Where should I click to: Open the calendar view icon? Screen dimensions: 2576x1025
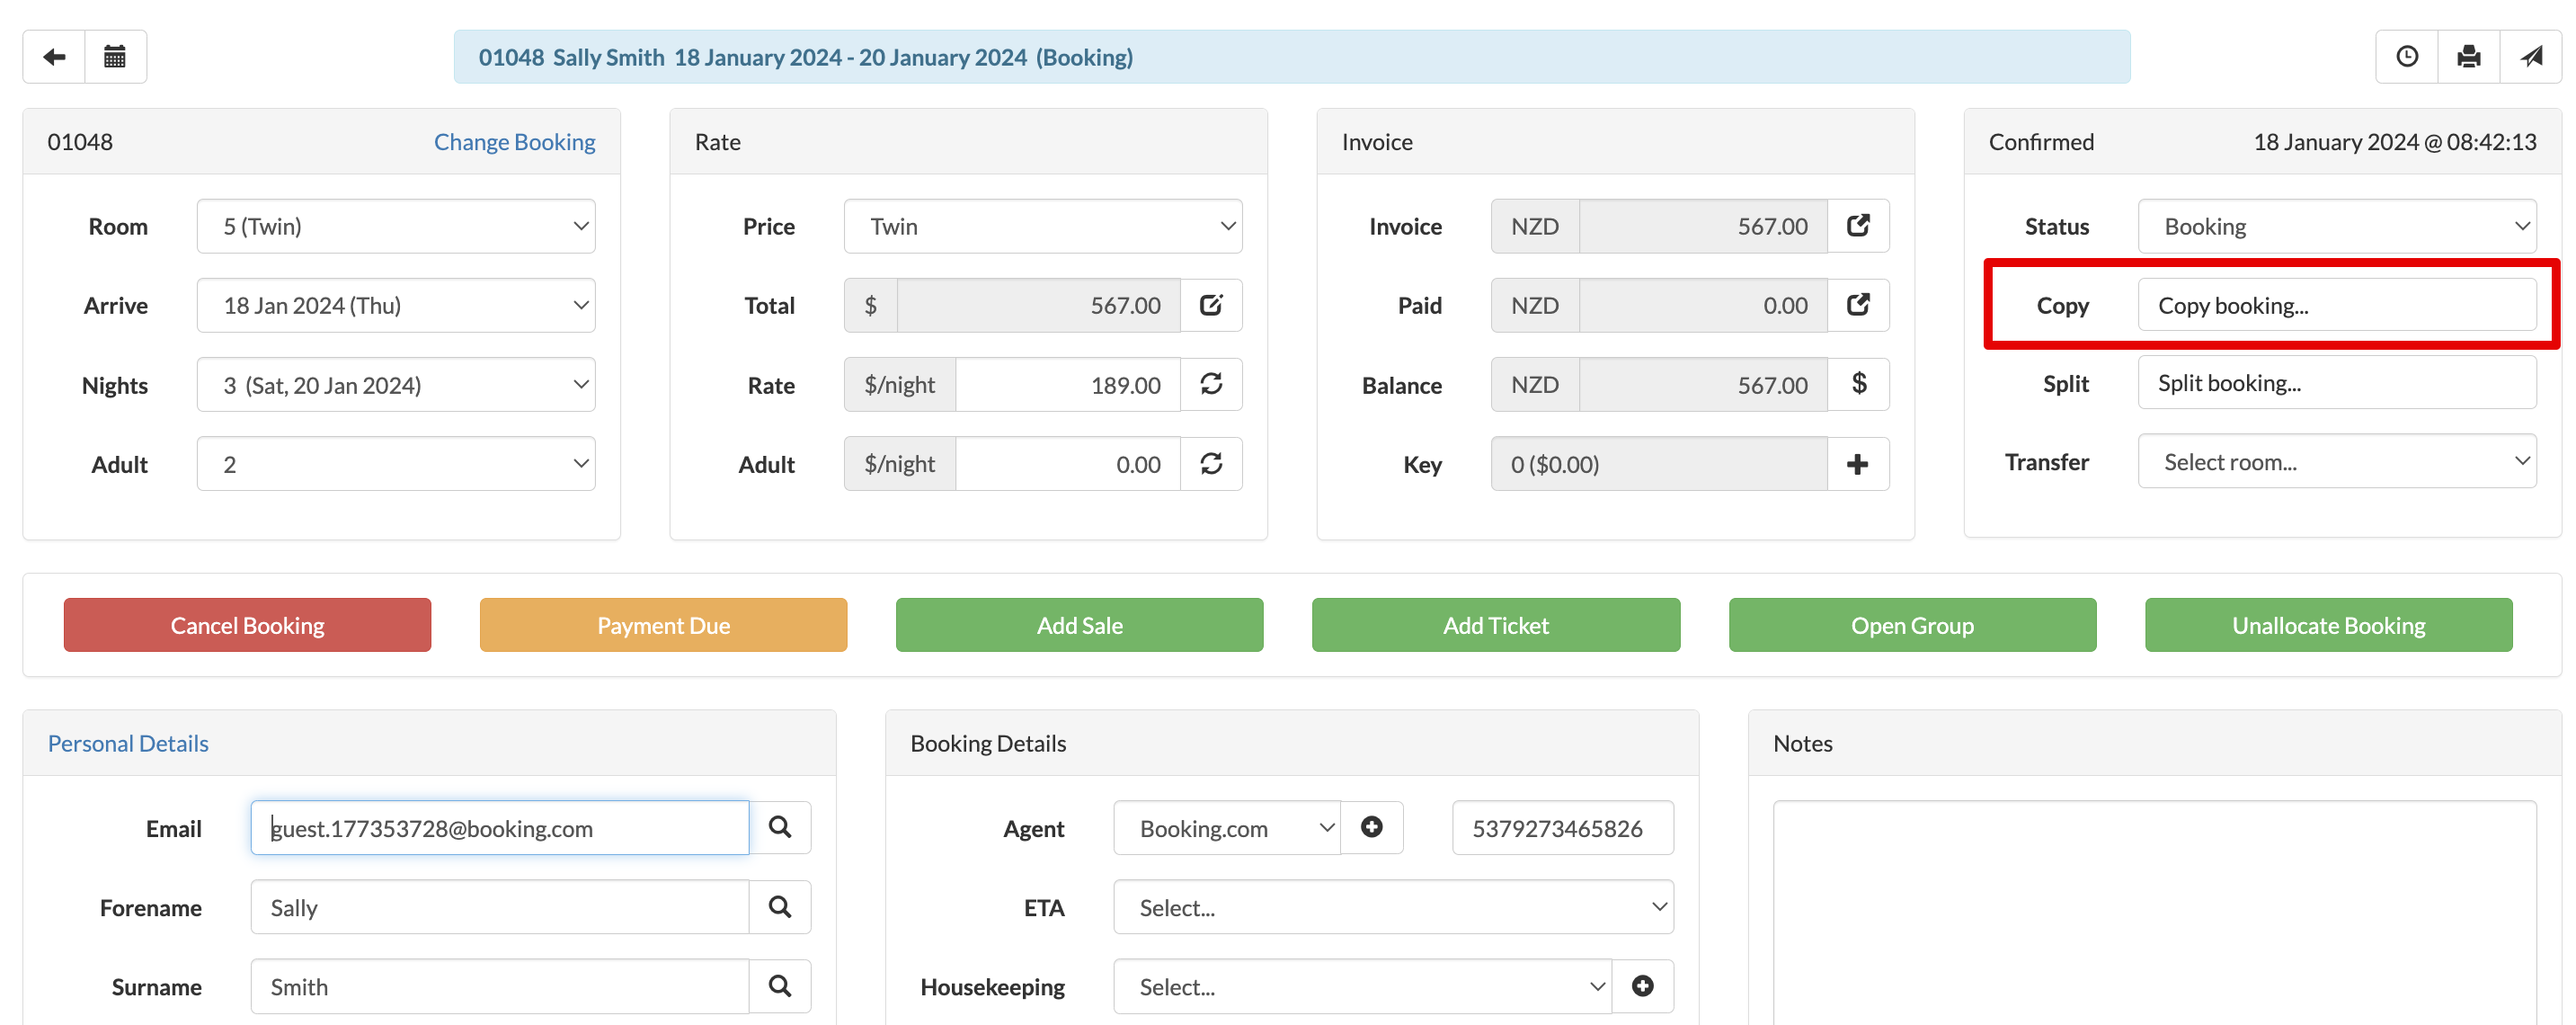coord(115,57)
